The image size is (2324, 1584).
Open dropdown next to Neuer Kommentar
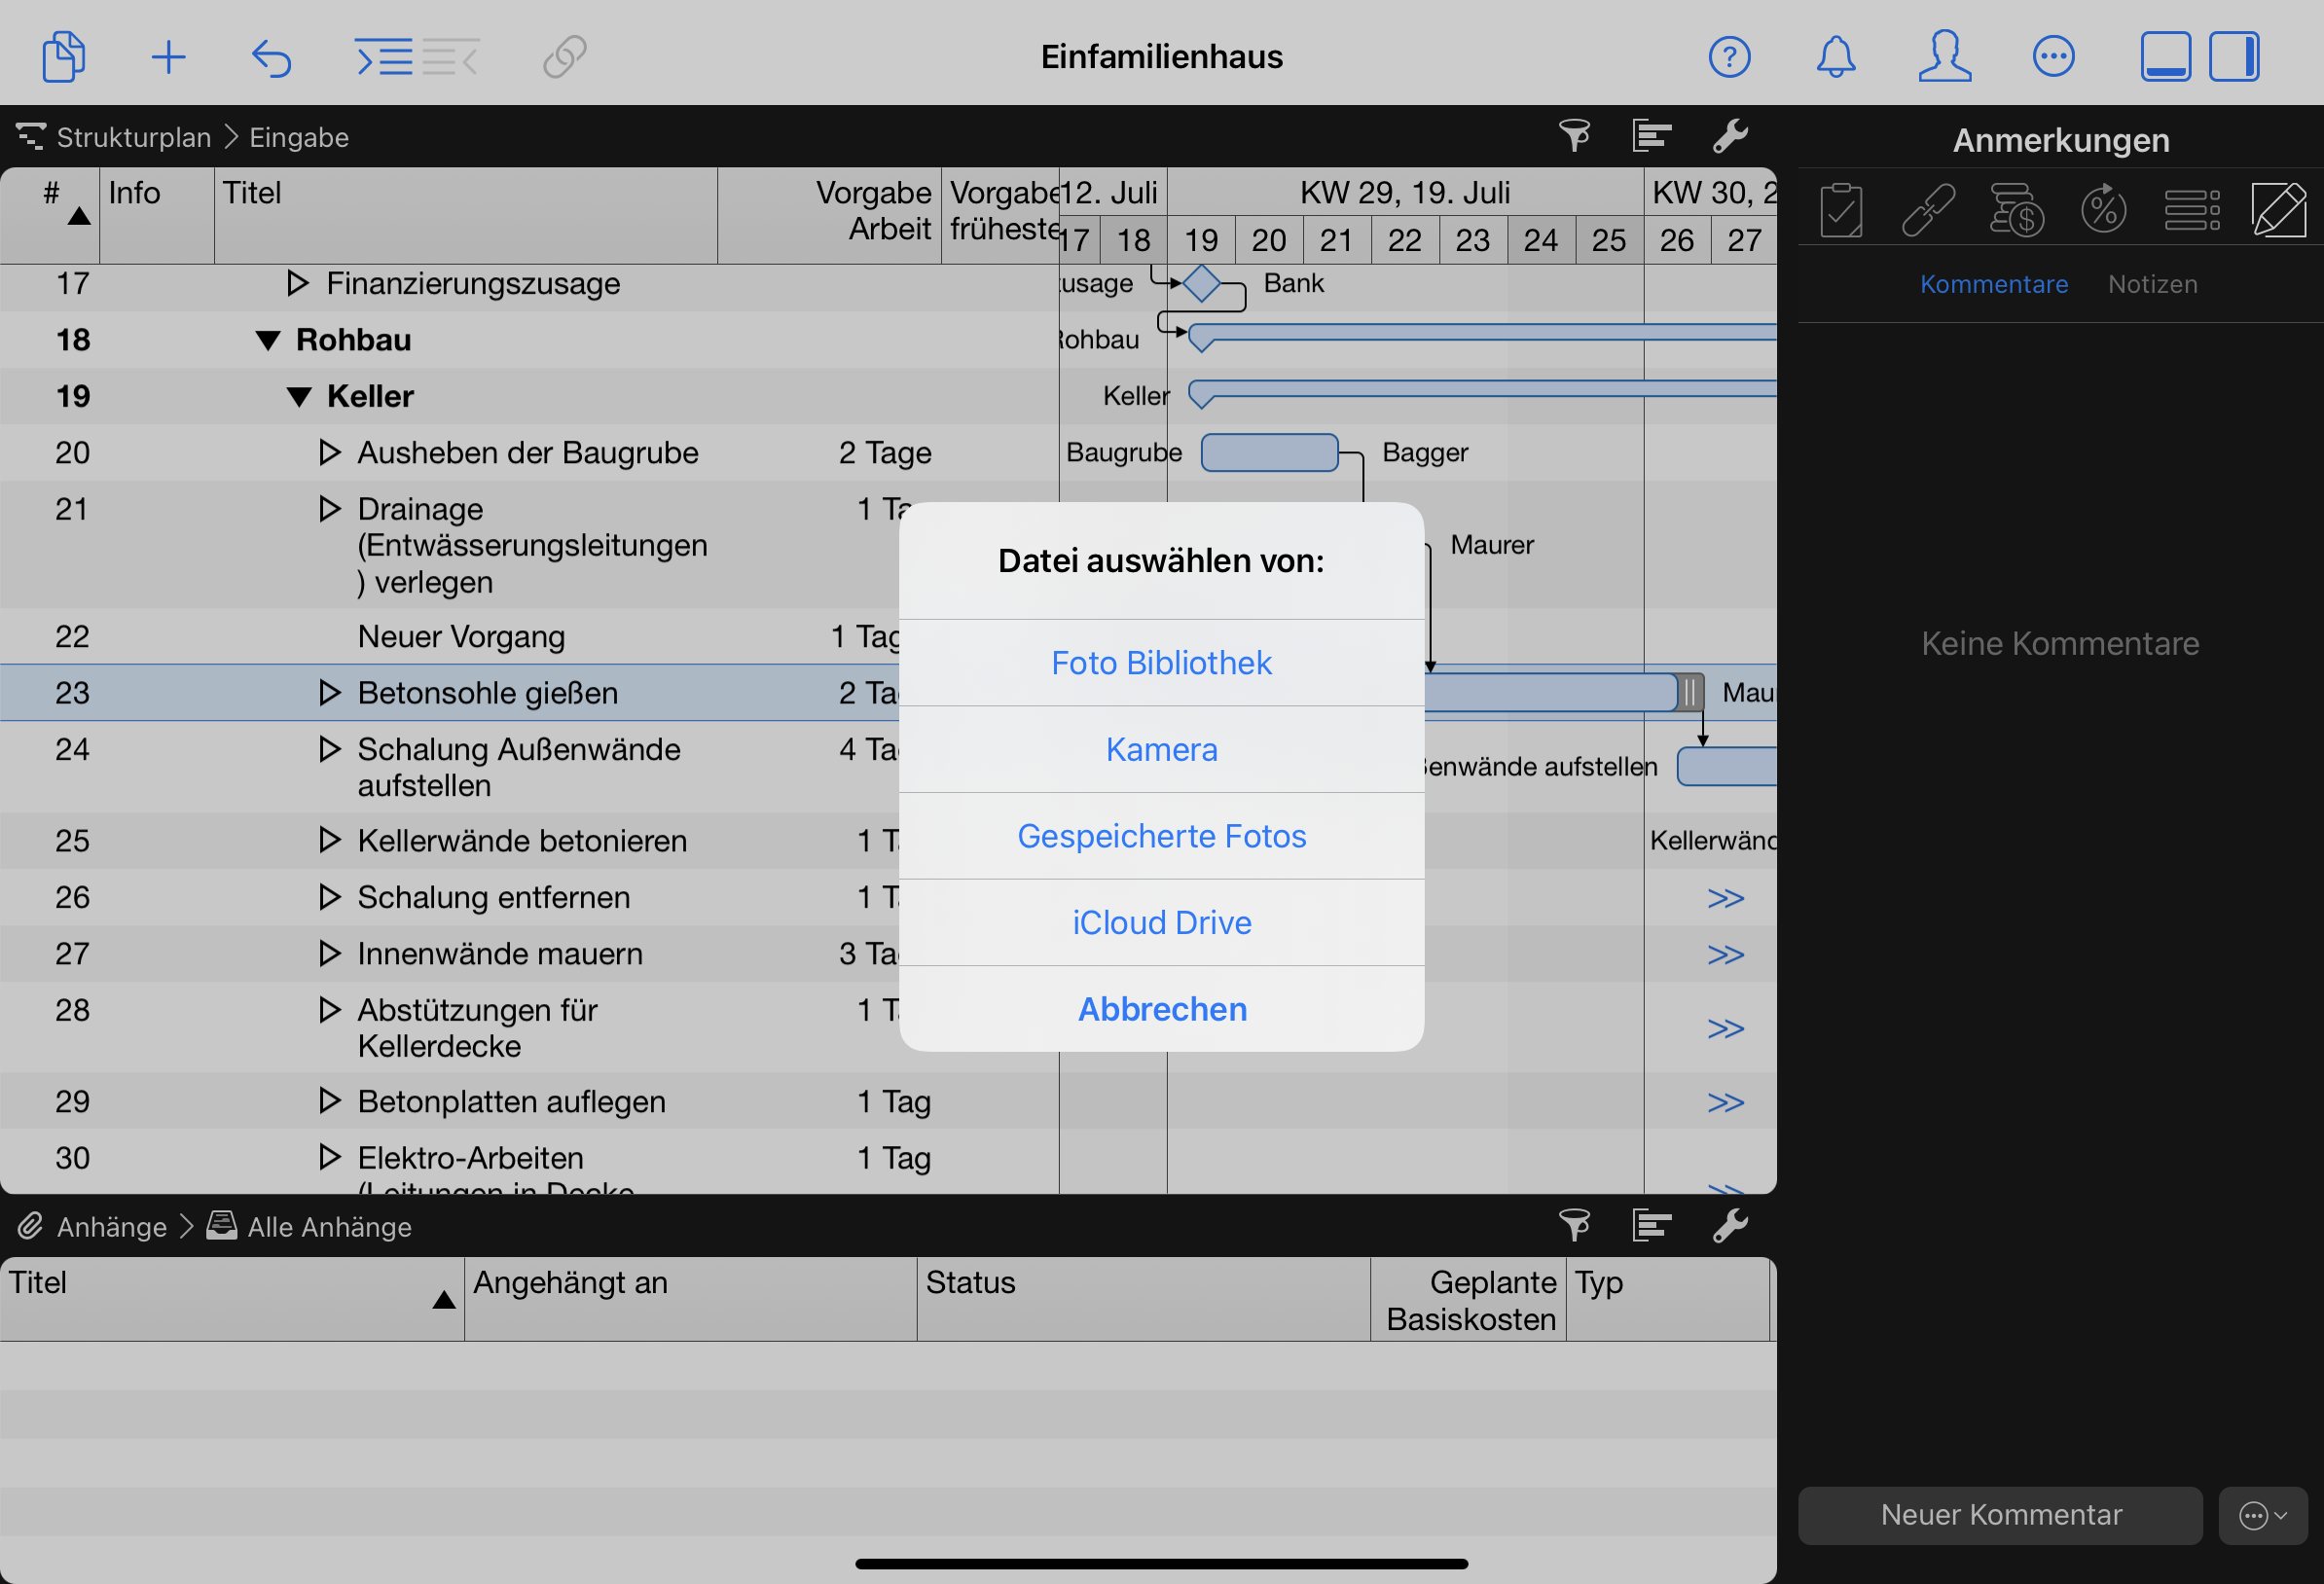(2262, 1515)
